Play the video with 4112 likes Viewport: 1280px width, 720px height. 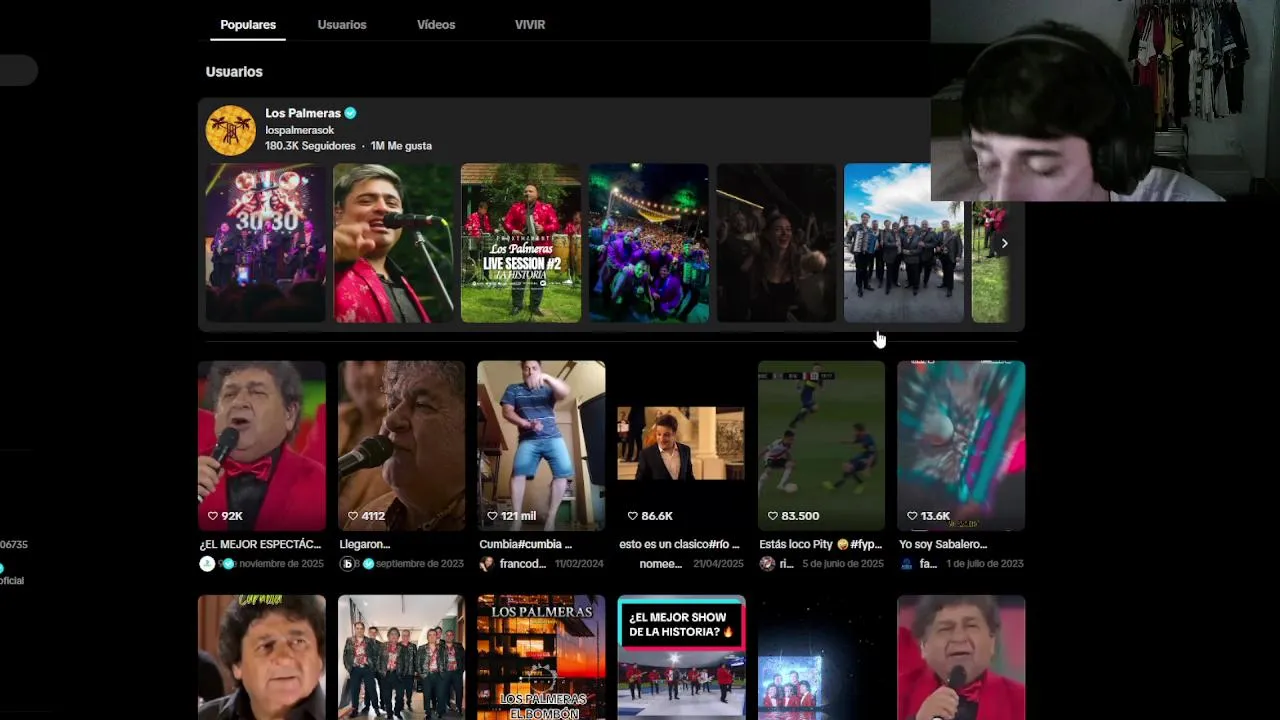click(x=402, y=445)
